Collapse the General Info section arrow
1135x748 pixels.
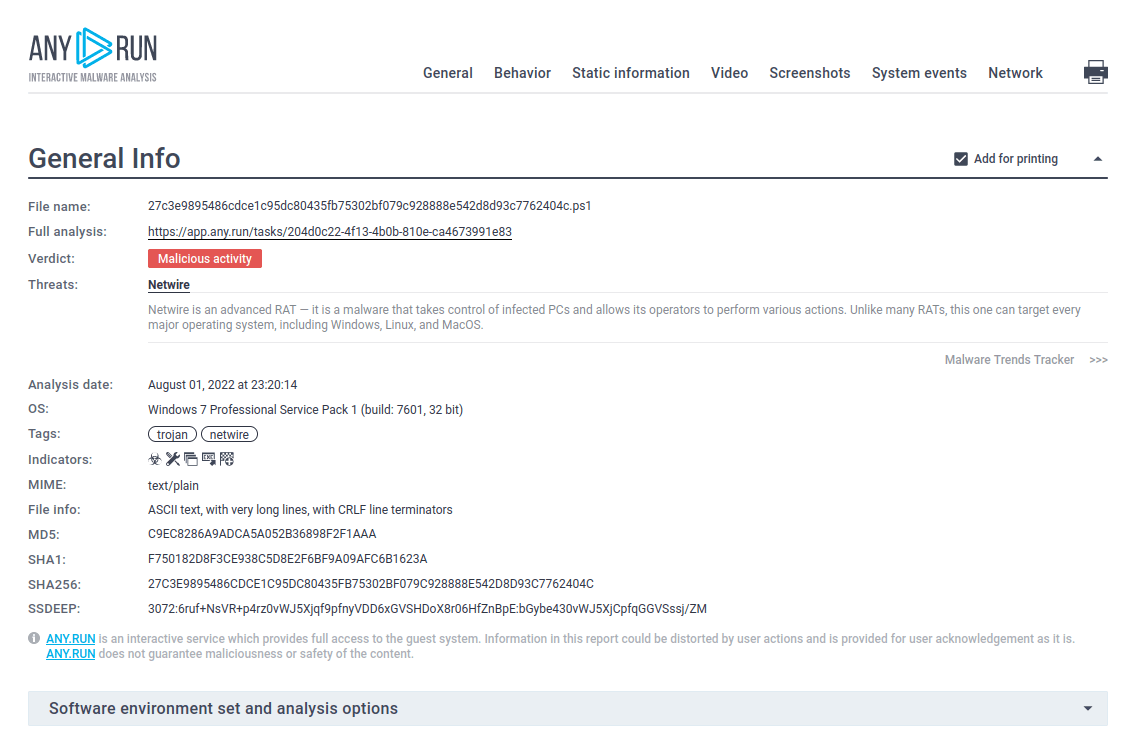1097,159
